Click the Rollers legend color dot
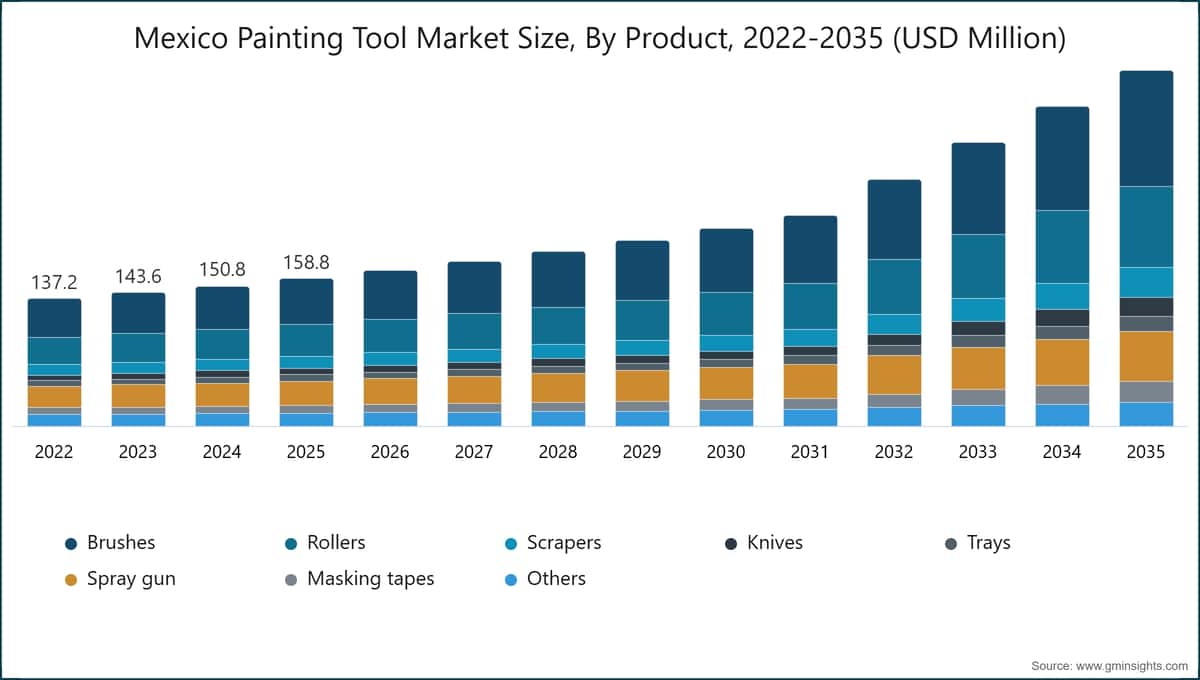This screenshot has width=1200, height=680. pos(291,543)
